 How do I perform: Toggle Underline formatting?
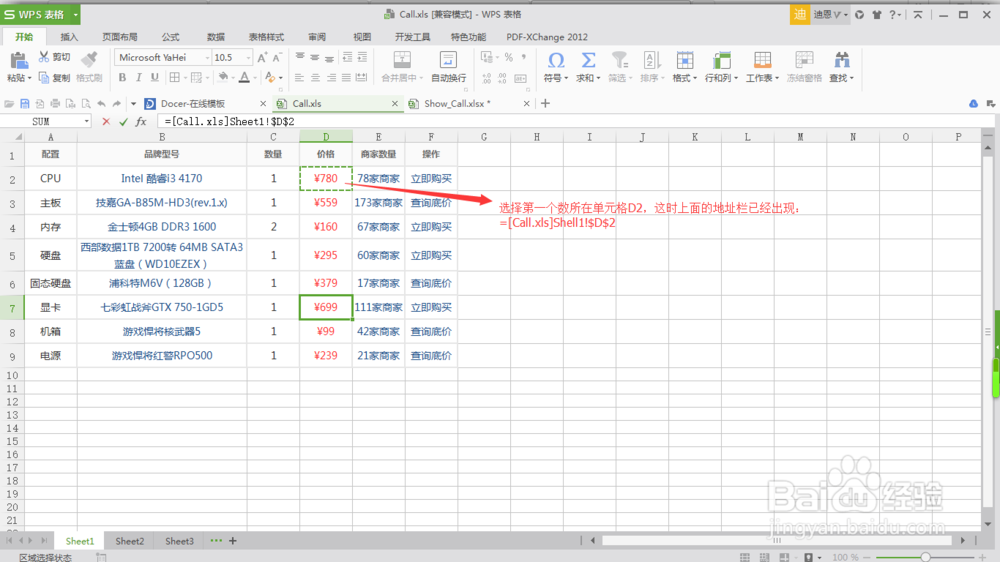point(154,78)
